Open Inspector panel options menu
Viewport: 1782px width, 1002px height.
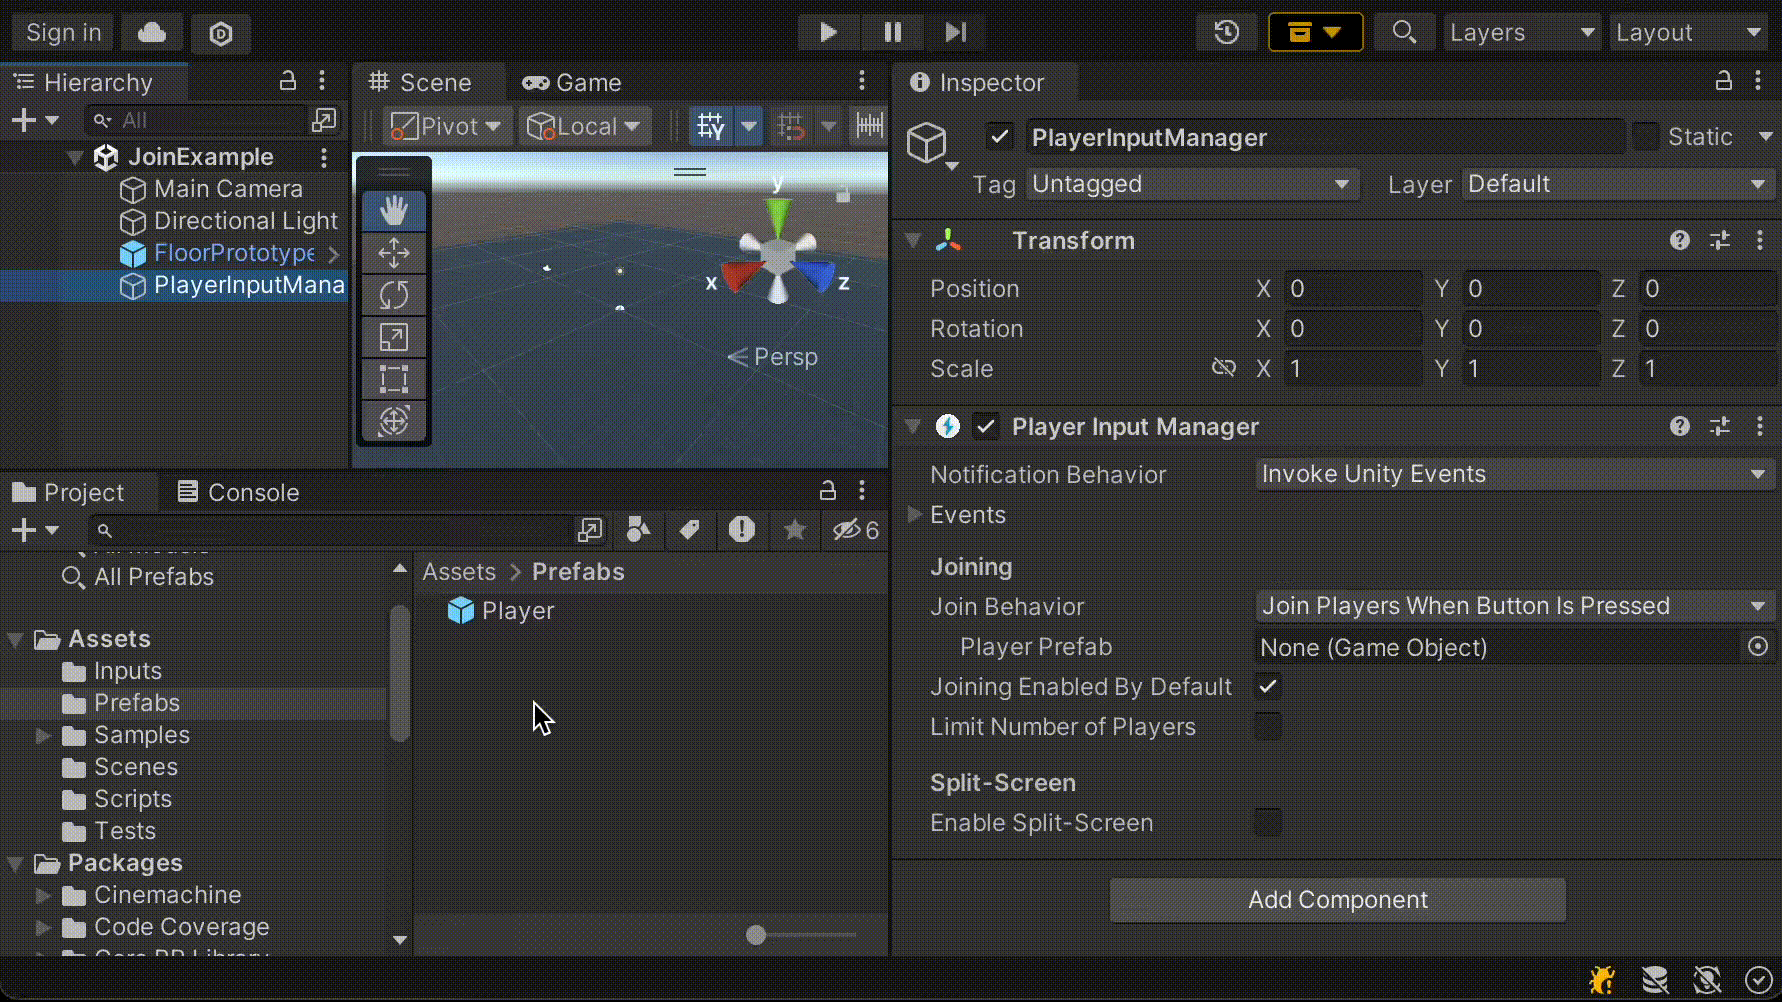coord(1758,81)
